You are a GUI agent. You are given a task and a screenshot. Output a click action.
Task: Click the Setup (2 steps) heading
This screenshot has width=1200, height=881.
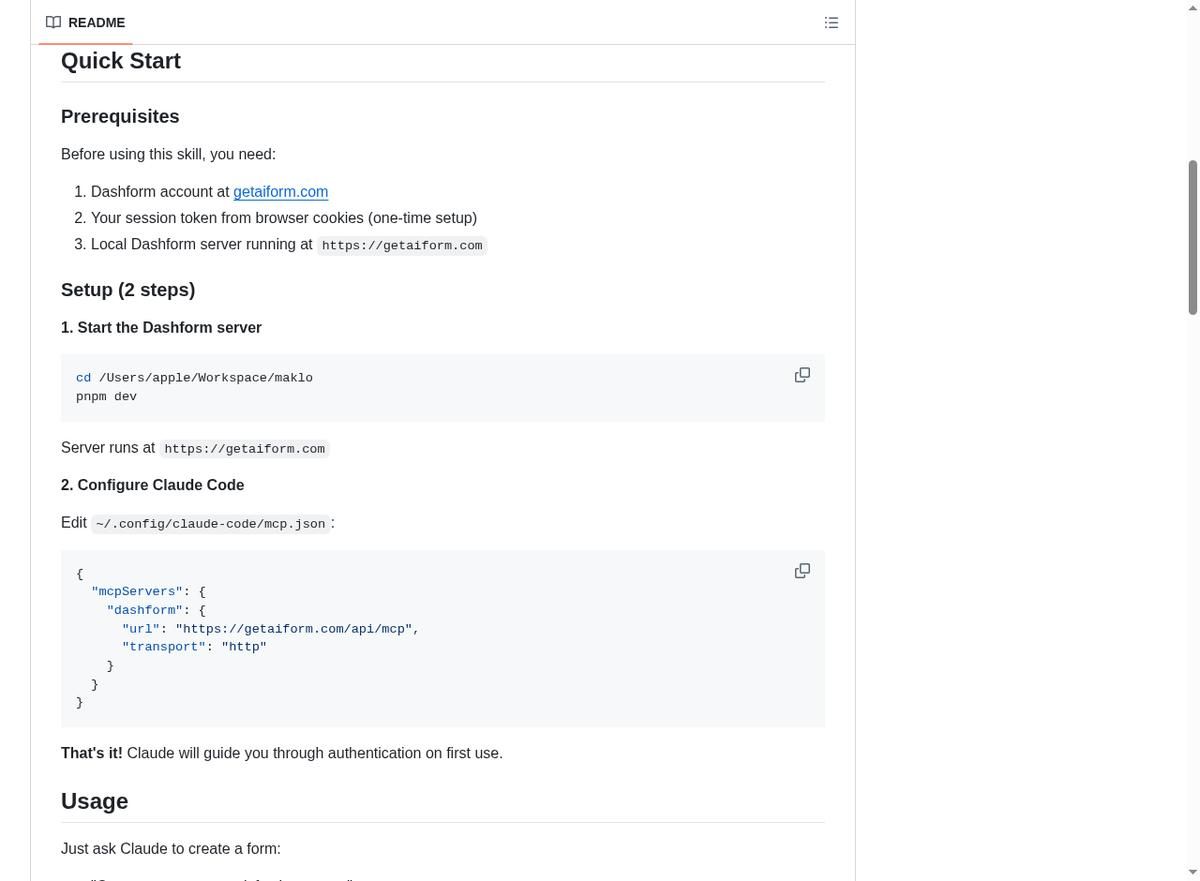click(128, 290)
